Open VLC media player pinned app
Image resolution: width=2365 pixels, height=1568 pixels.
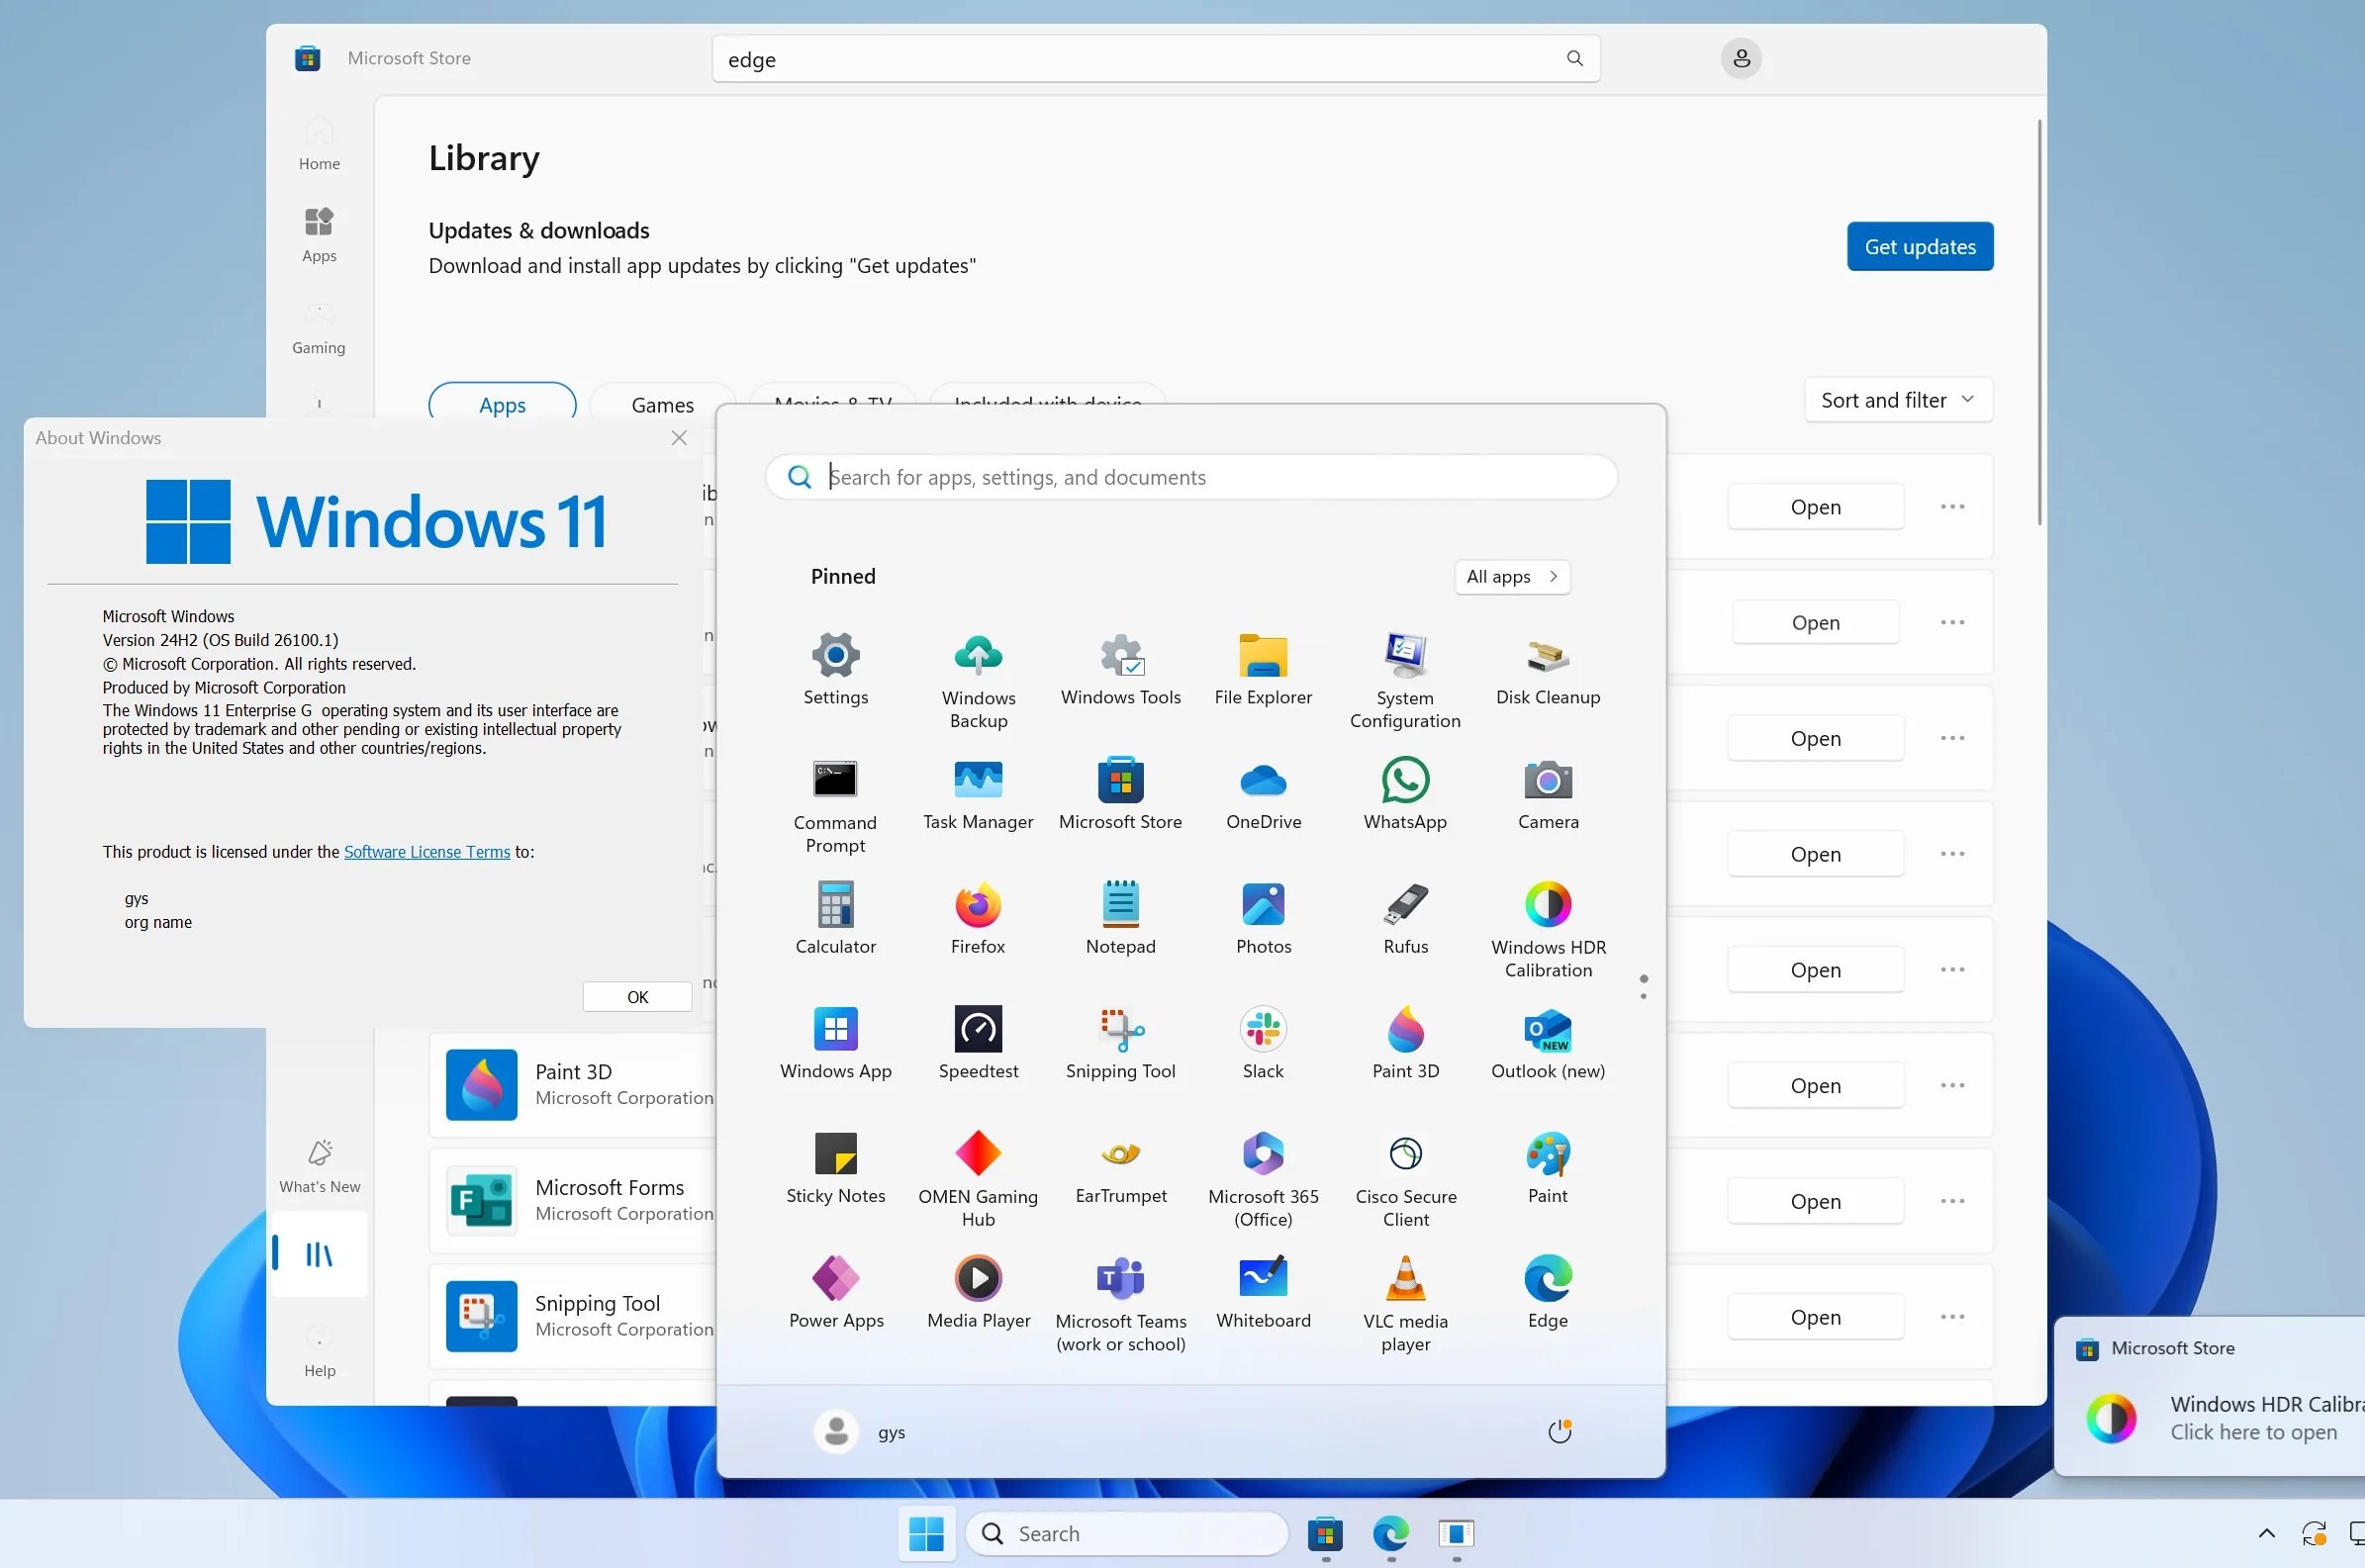click(1405, 1304)
